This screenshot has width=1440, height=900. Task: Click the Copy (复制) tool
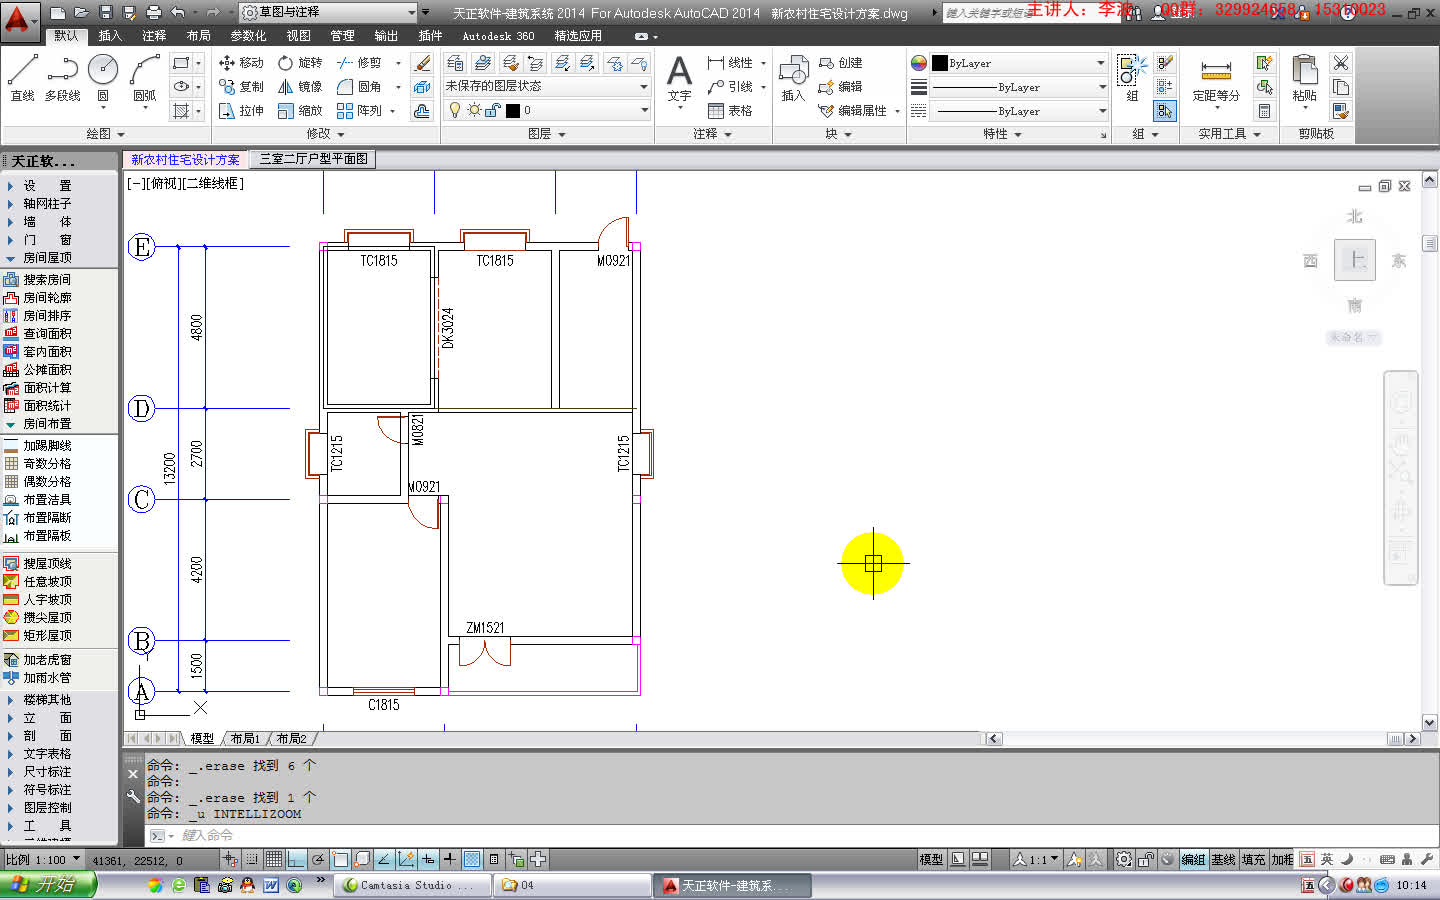tap(241, 86)
